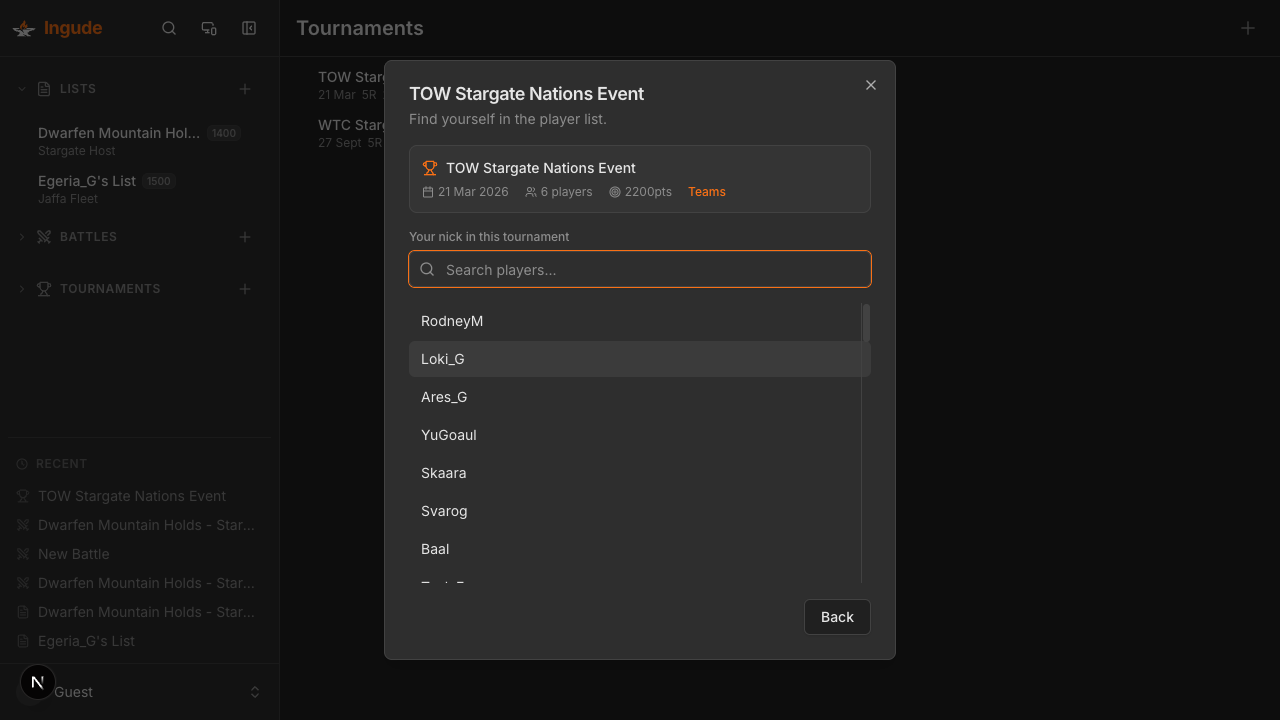Viewport: 1280px width, 720px height.
Task: Click the plus icon beside the Tournaments title
Action: (1247, 28)
